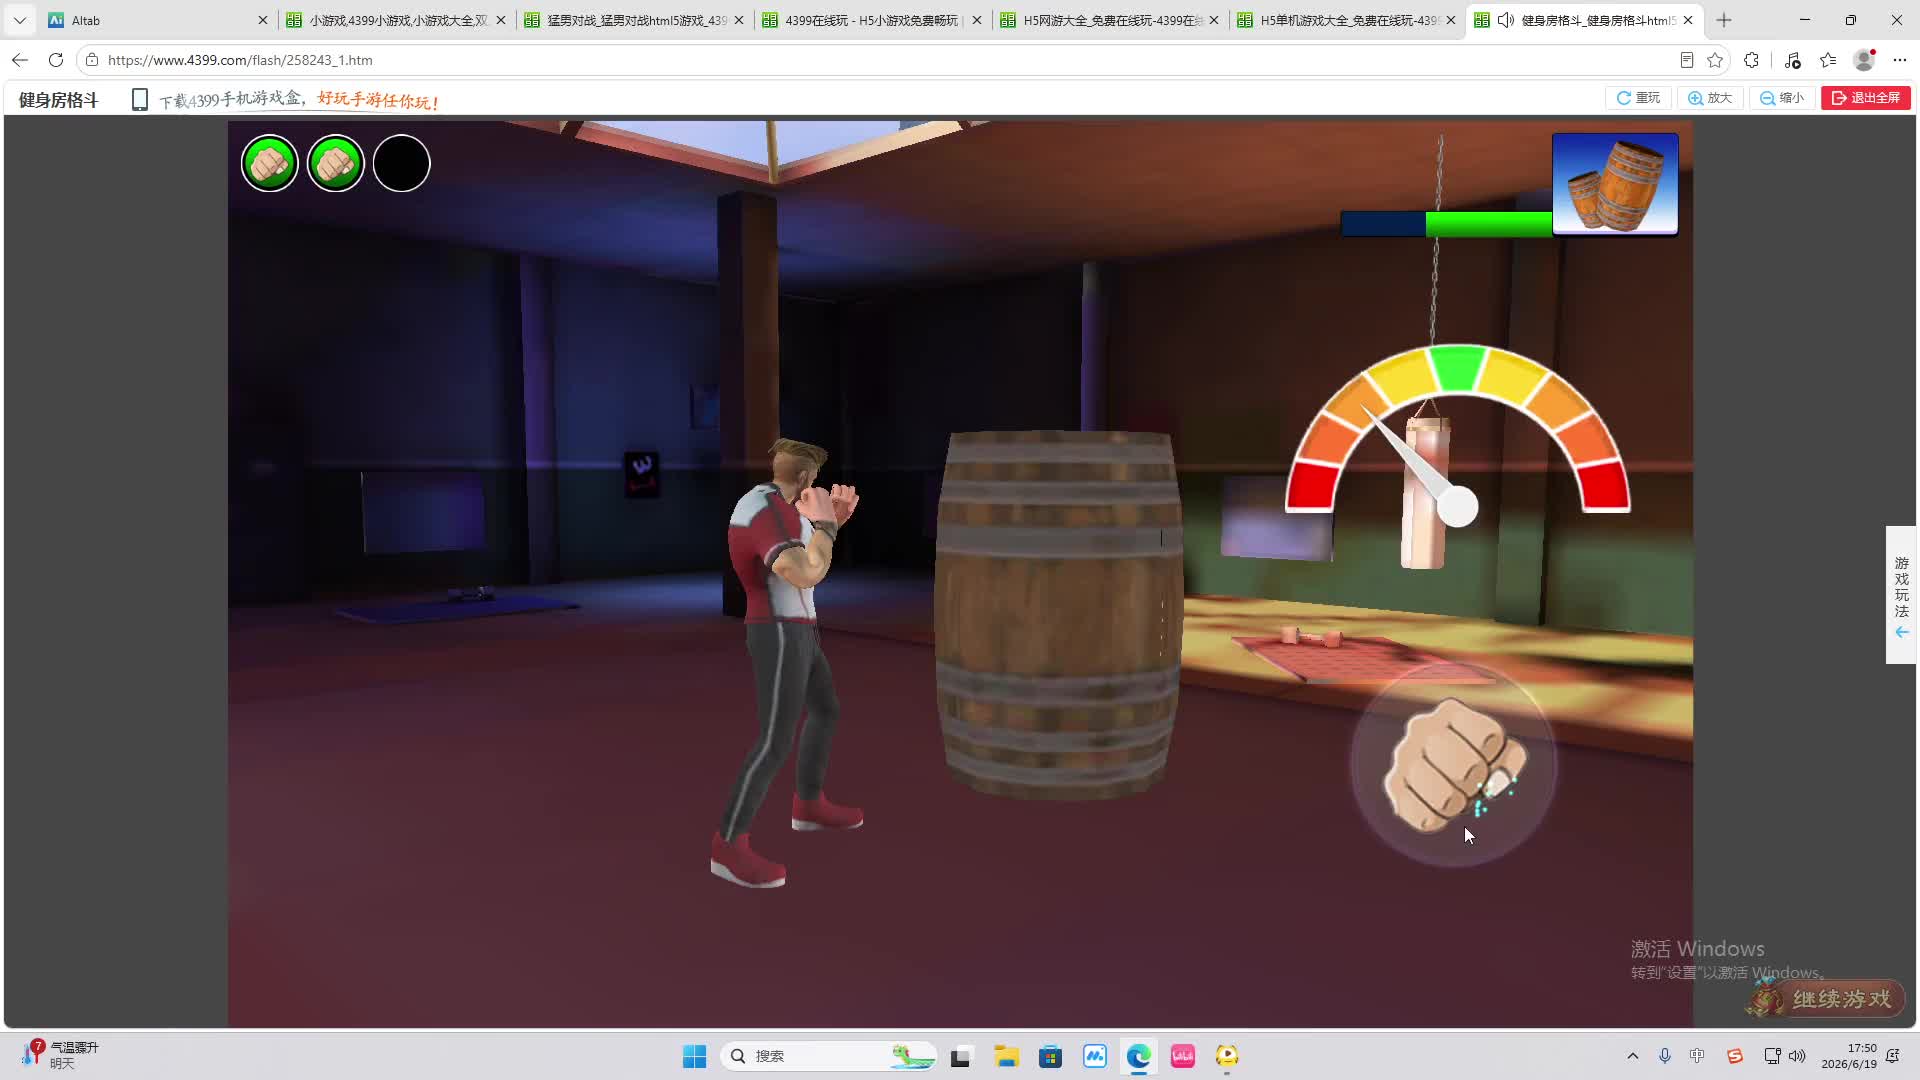Open the yellow round-face taskbar app

(1227, 1056)
